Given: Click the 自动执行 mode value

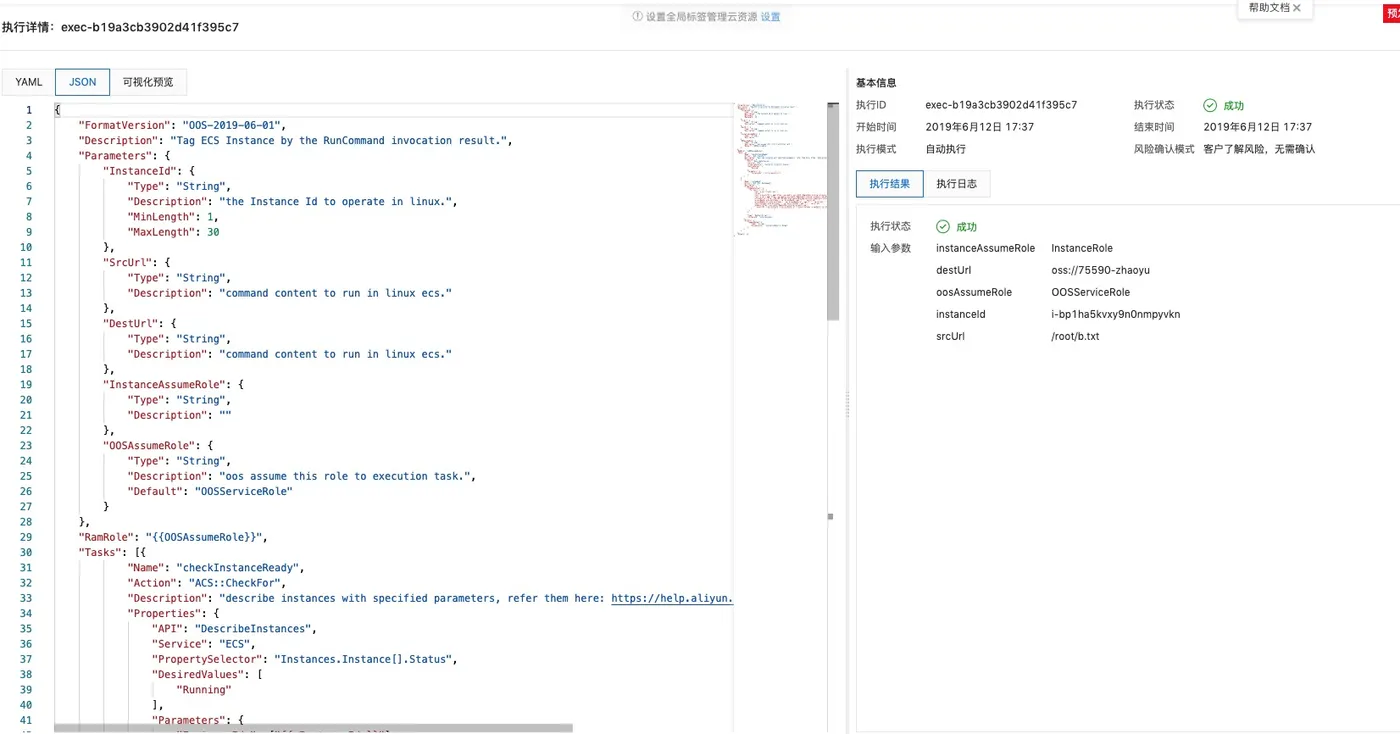Looking at the screenshot, I should 947,149.
